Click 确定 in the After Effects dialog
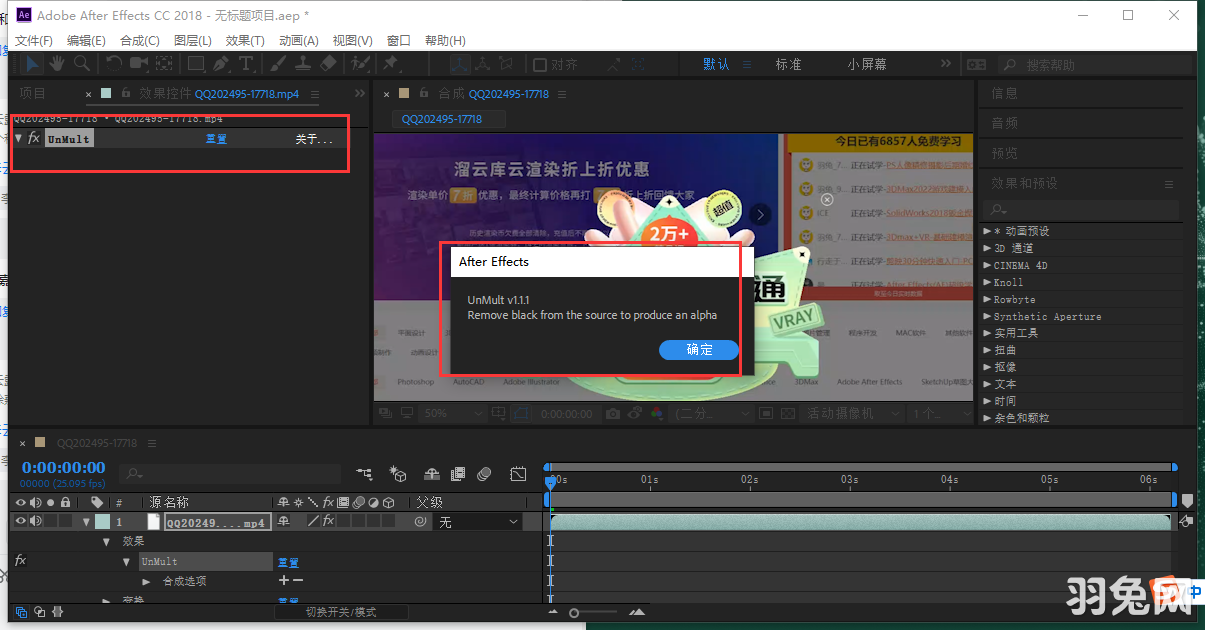The width and height of the screenshot is (1205, 630). [x=698, y=350]
